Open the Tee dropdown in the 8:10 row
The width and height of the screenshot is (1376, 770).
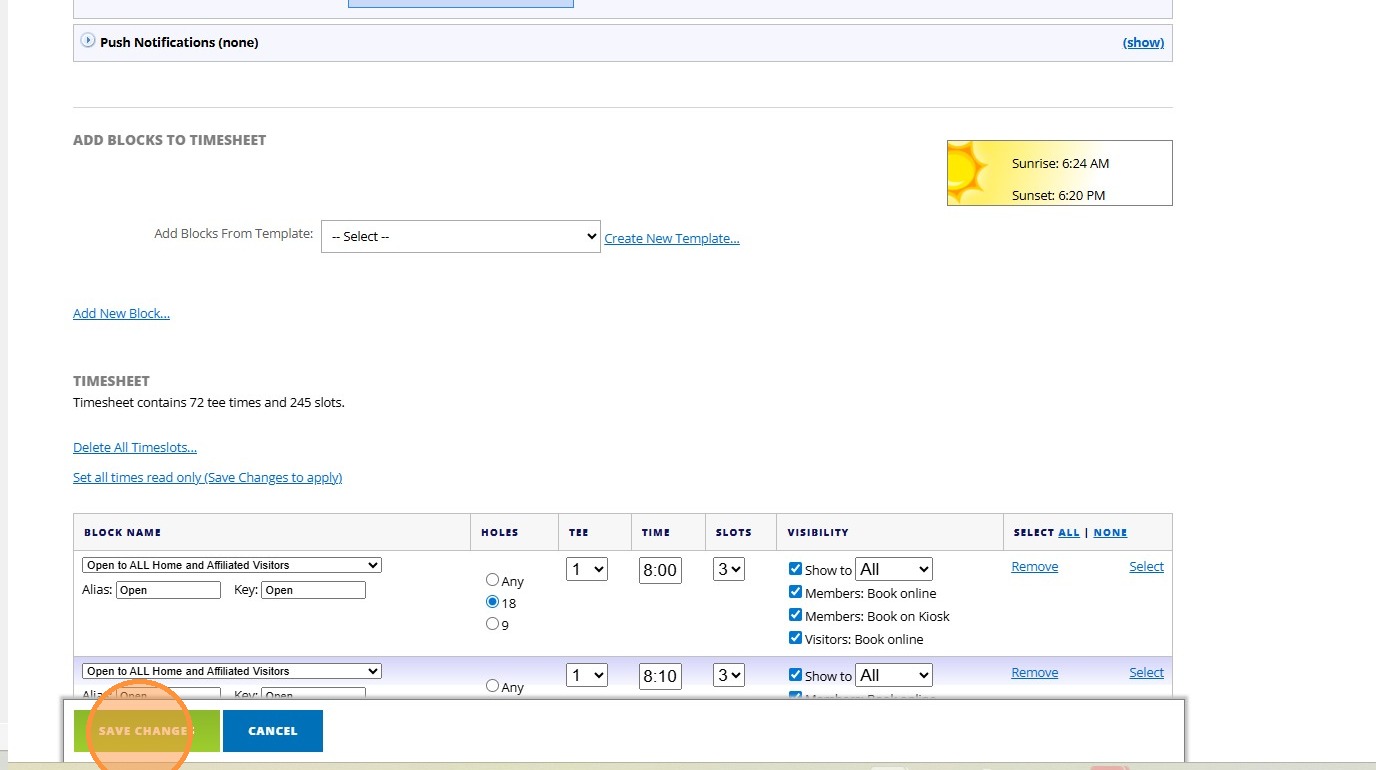587,675
